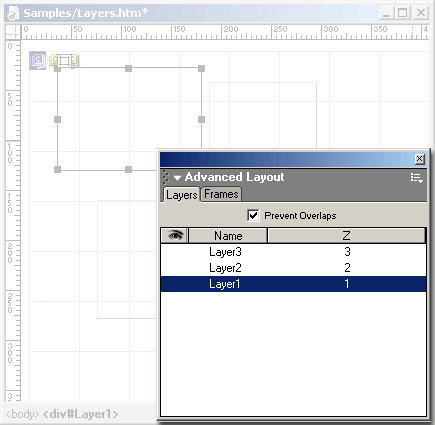Click the purple layer anchor marker icon
Screen dimensions: 435x425
37,60
